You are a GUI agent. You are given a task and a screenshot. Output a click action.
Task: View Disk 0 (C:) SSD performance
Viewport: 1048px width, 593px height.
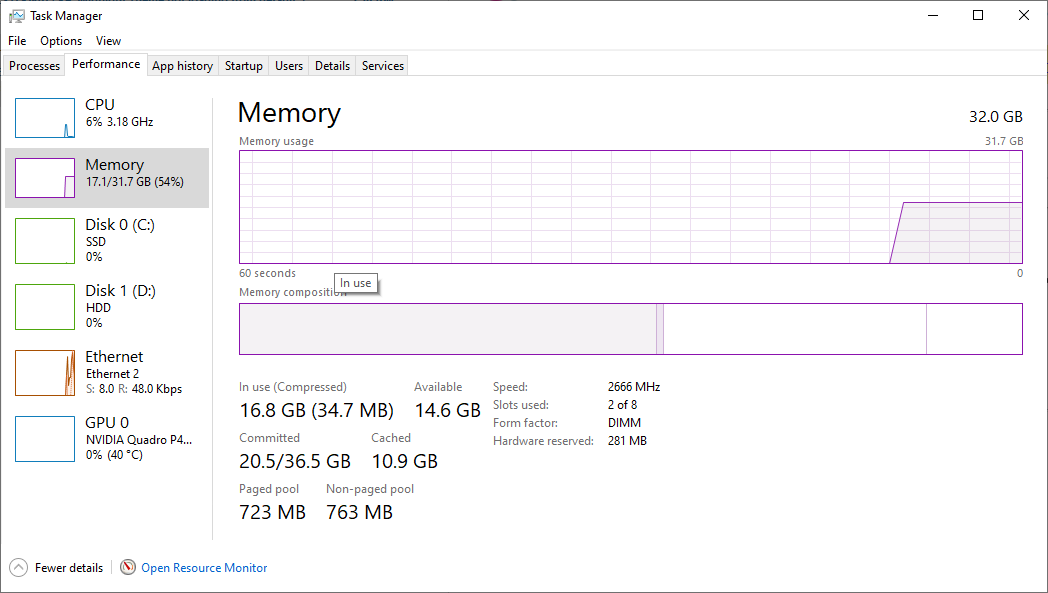tap(105, 241)
